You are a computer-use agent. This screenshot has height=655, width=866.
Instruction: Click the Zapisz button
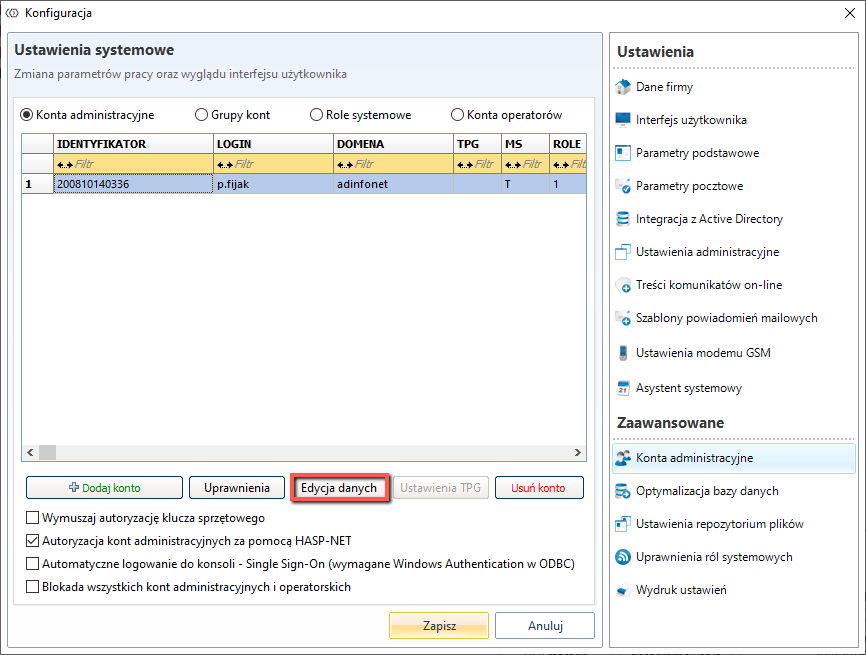click(x=439, y=626)
